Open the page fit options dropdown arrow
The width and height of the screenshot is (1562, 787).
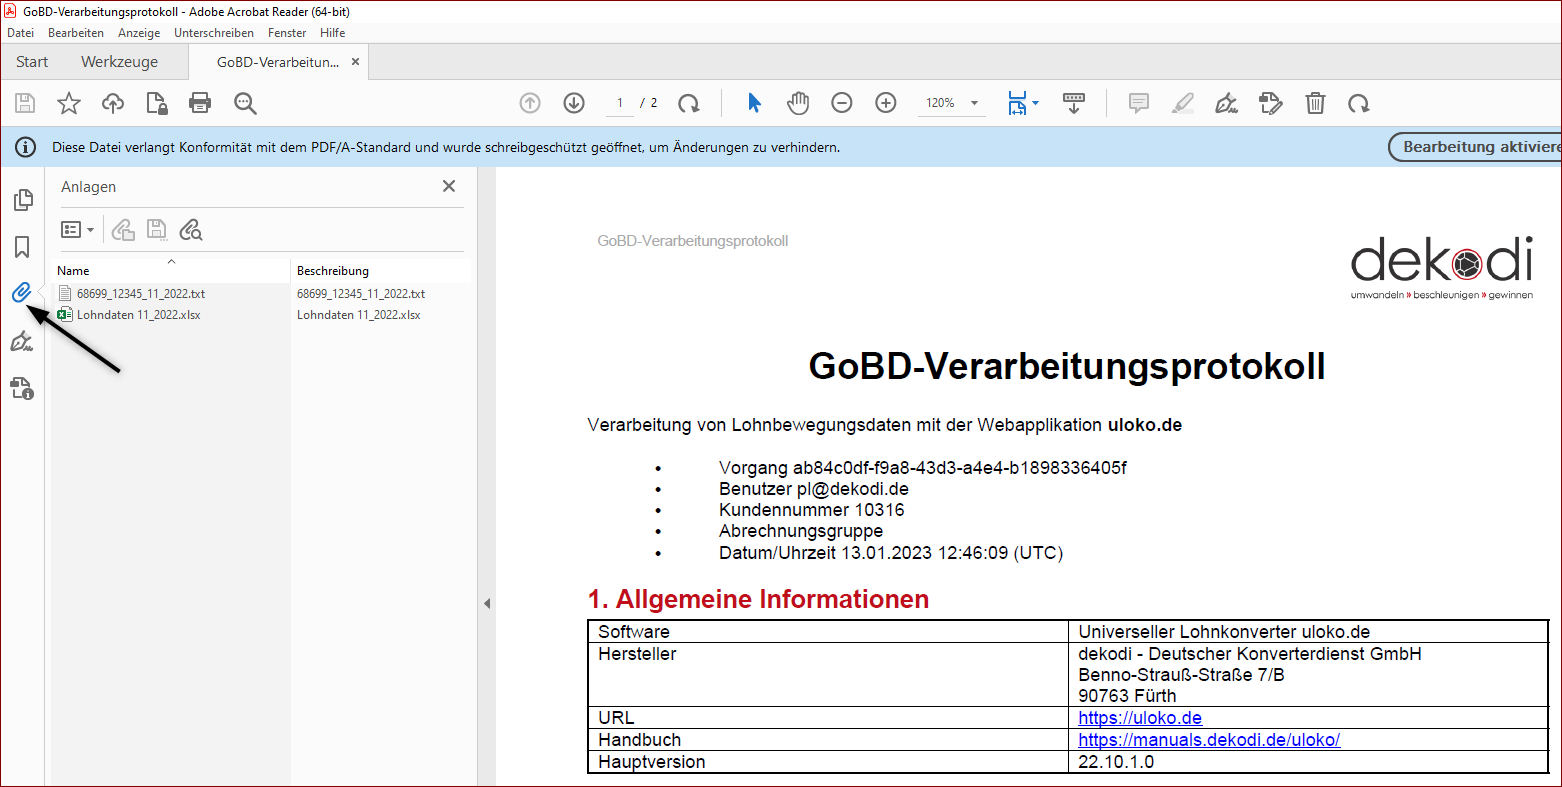tap(1034, 103)
